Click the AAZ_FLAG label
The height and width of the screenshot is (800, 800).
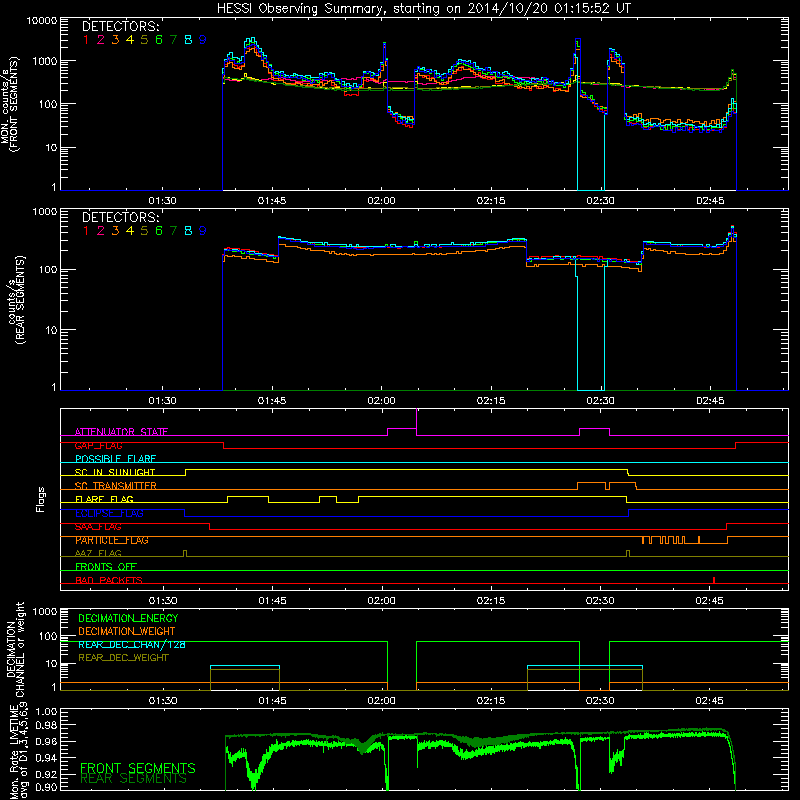[98, 553]
